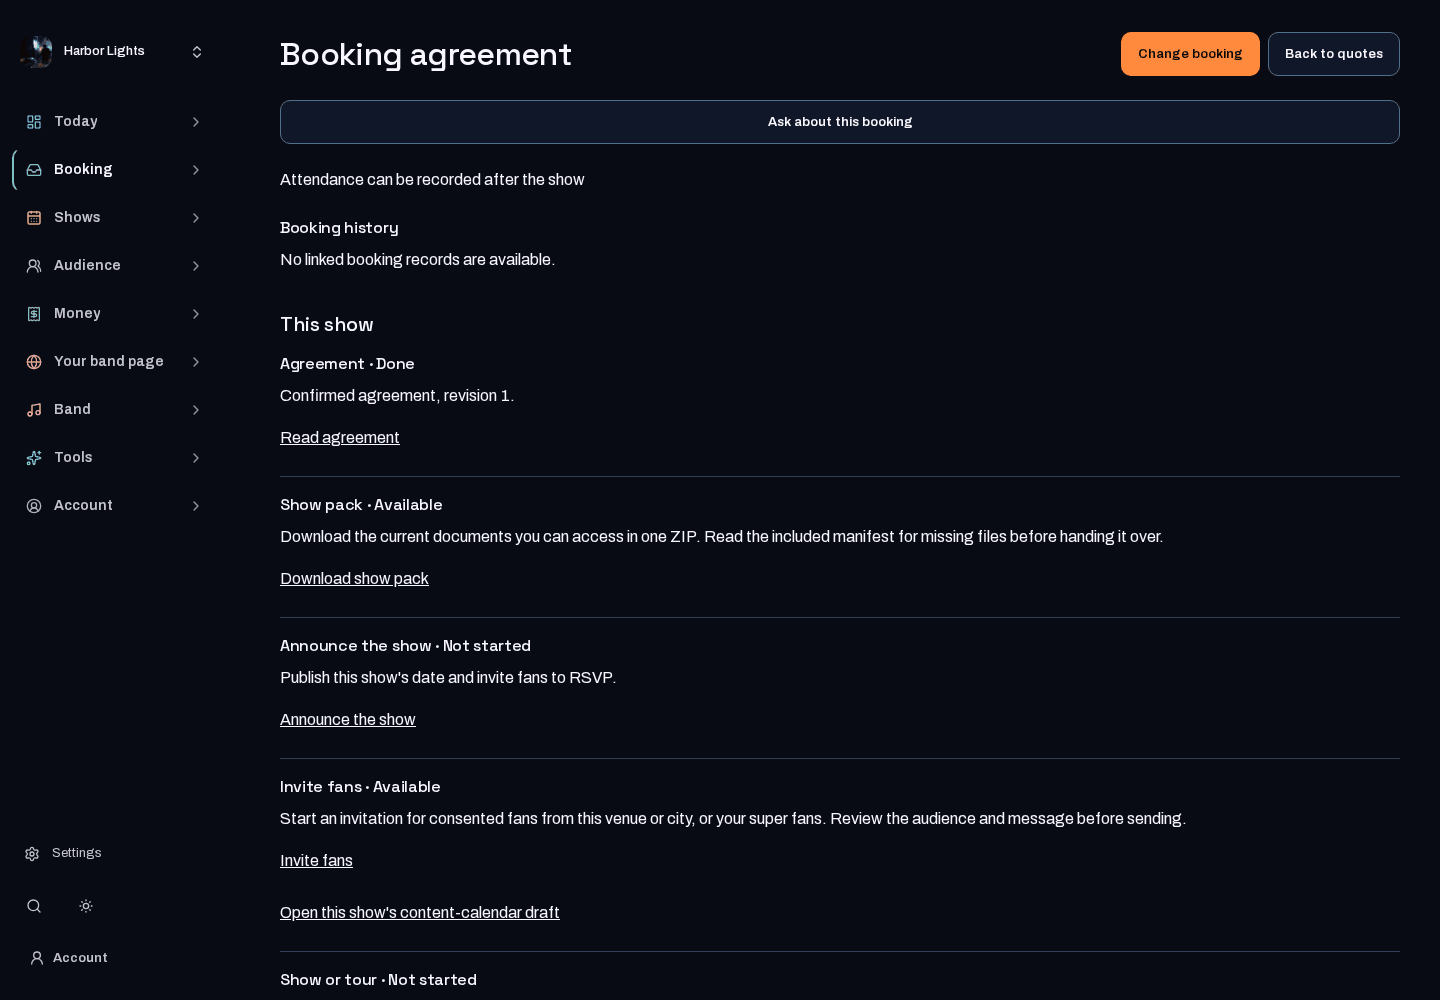Click the Money receipt icon
Viewport: 1440px width, 1000px height.
[x=34, y=314]
